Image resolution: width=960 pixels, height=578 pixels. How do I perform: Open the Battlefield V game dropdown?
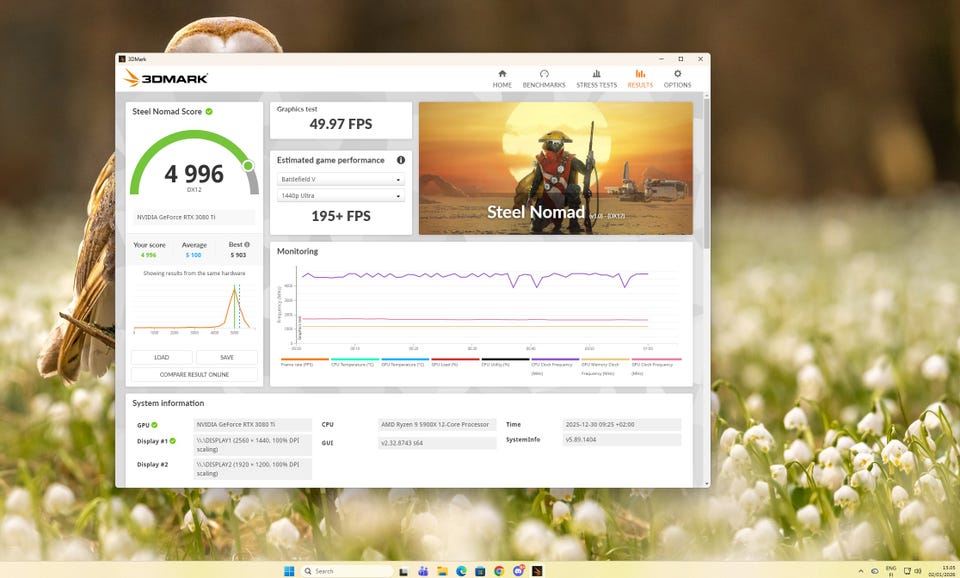[x=340, y=179]
